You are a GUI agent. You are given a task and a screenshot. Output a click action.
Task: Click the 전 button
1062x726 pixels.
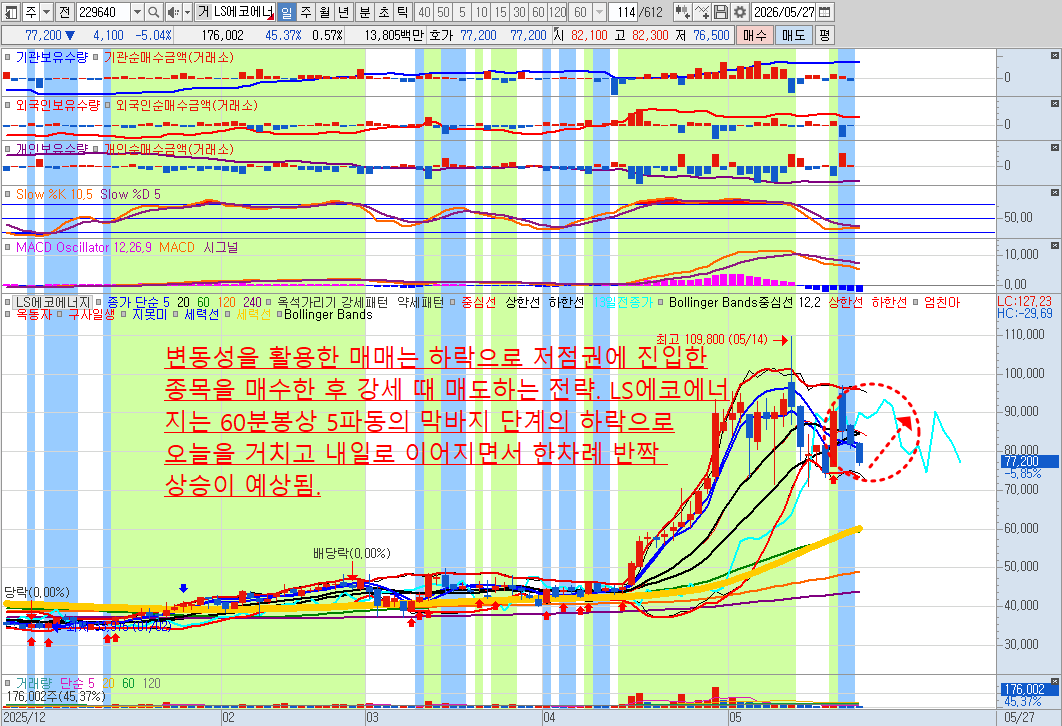pyautogui.click(x=64, y=12)
